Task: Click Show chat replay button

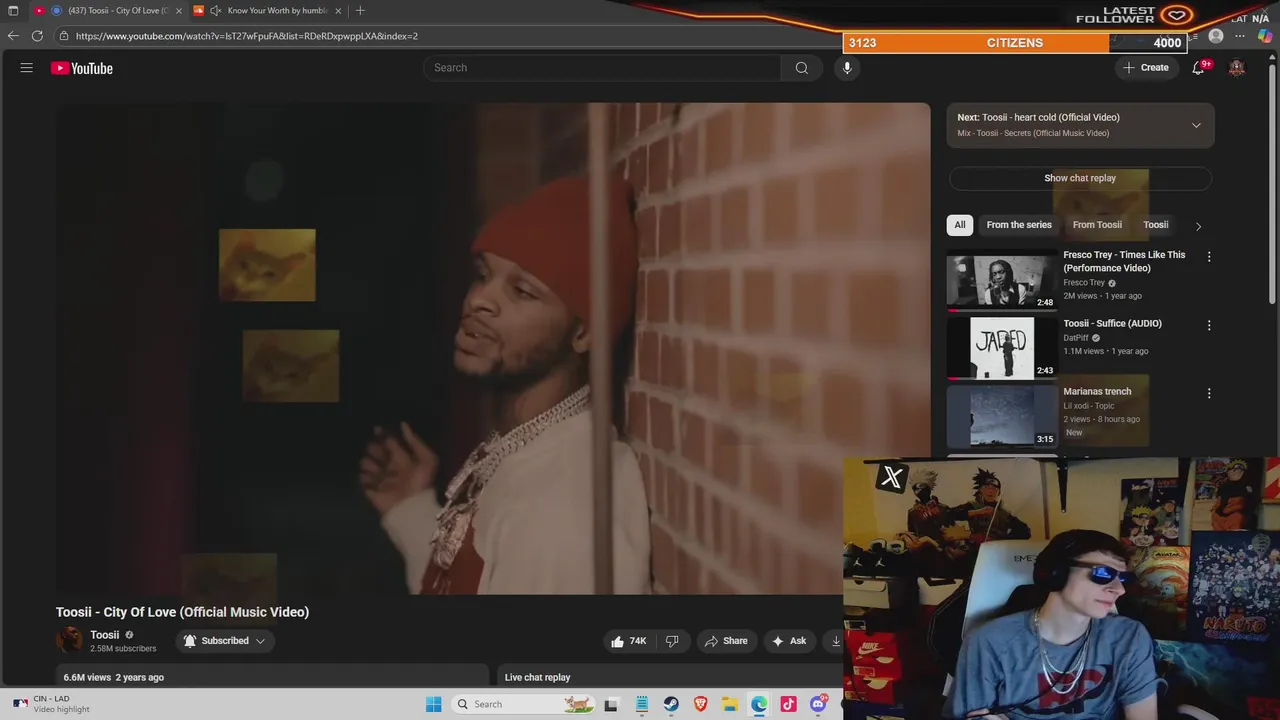Action: [x=1080, y=178]
